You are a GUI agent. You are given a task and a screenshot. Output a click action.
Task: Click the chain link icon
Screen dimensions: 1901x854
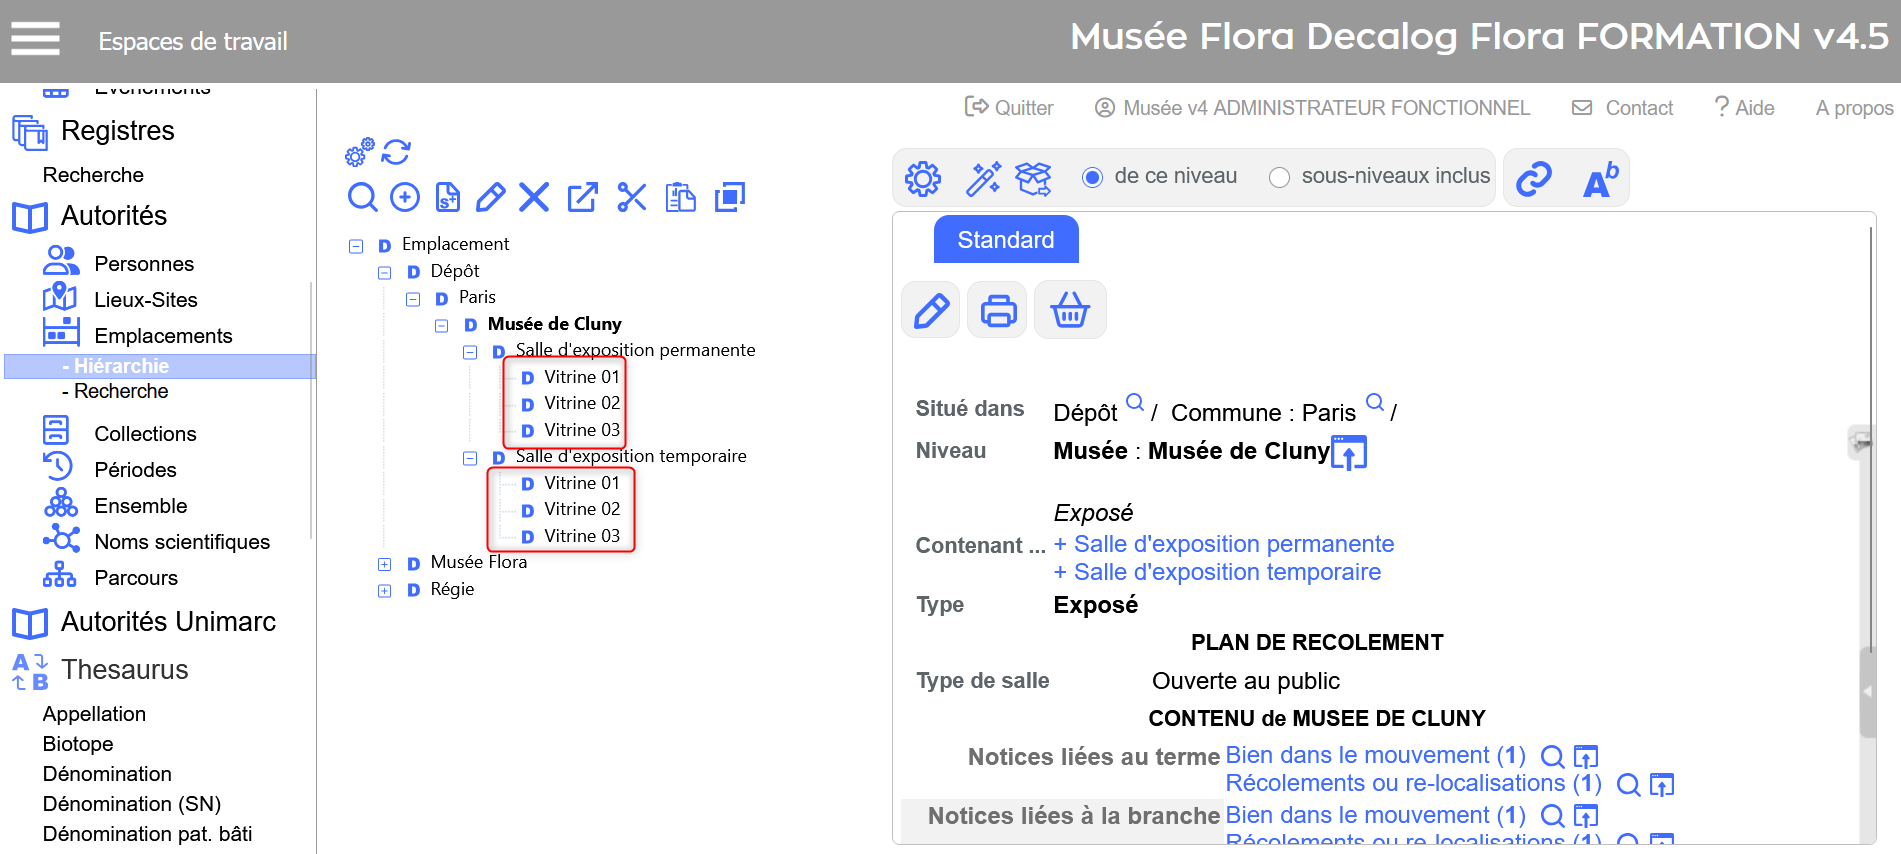(x=1533, y=179)
